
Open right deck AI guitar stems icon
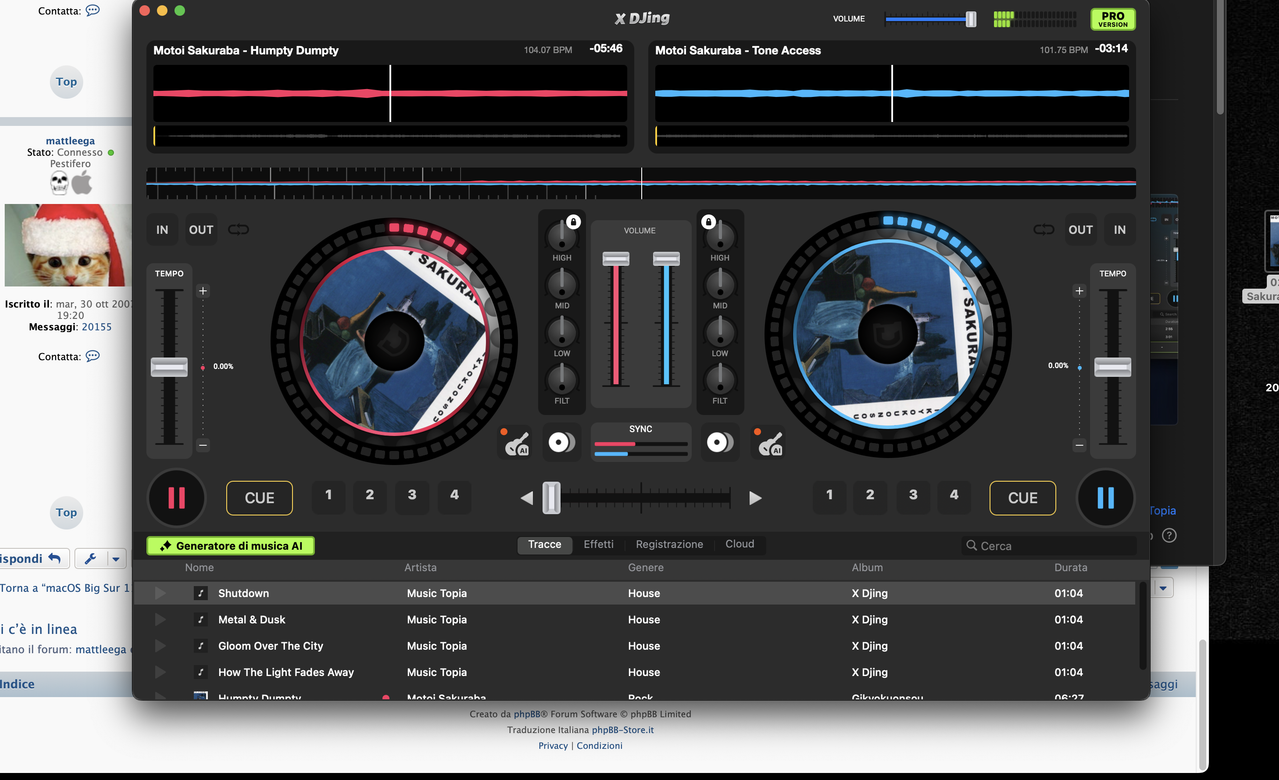768,443
